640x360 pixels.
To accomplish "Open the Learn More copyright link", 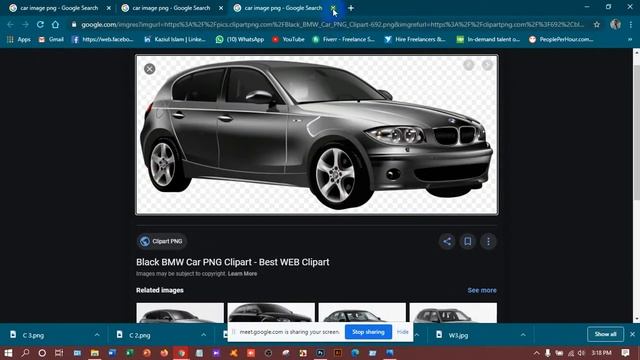I will click(242, 273).
